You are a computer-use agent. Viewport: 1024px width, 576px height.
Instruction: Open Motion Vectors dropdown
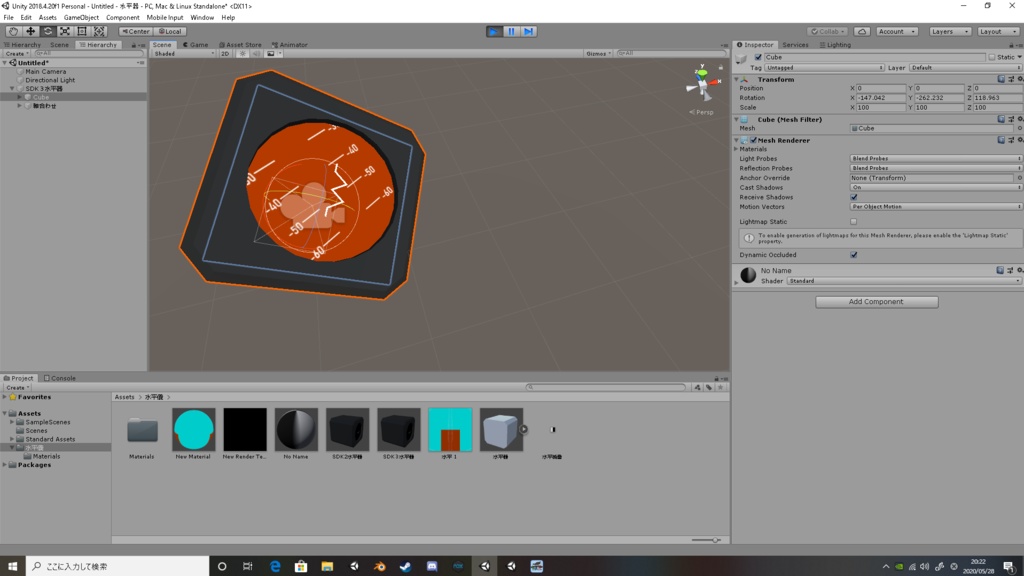click(x=936, y=207)
